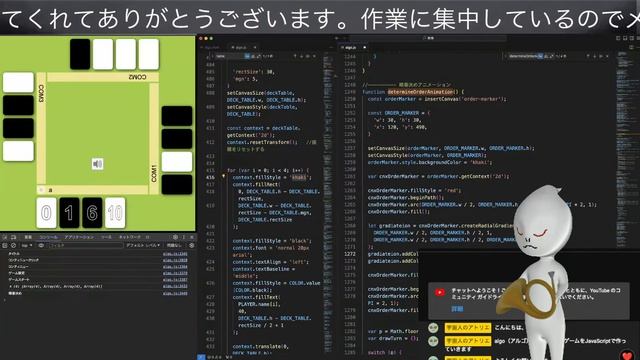Toggle regex in left find widget

click(x=258, y=56)
